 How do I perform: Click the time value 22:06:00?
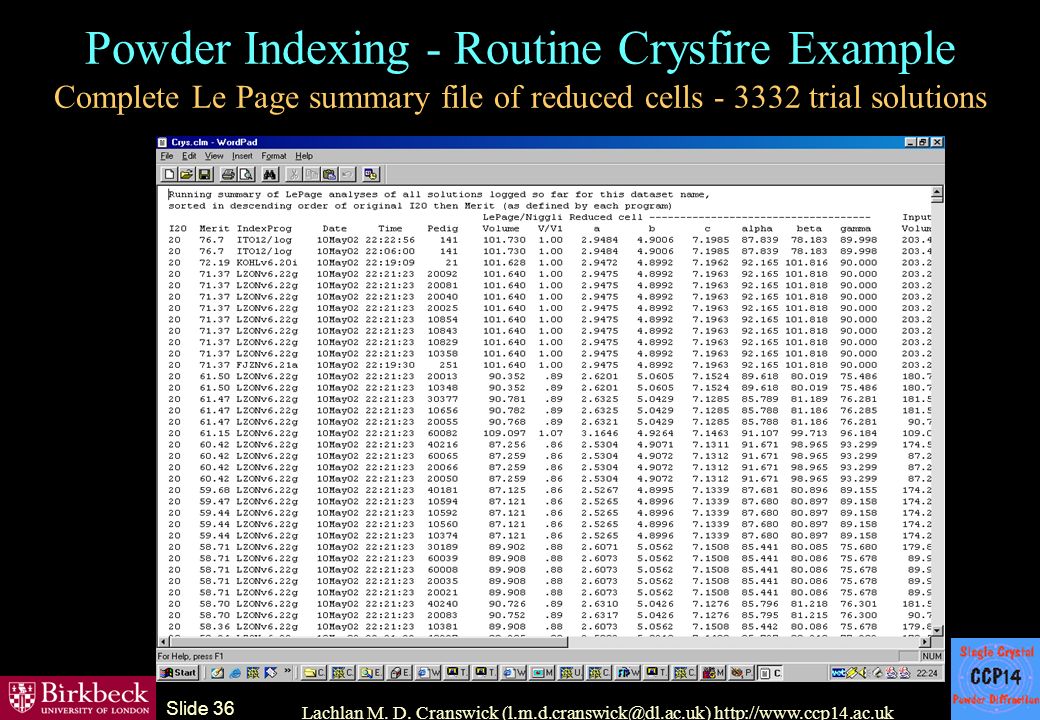[390, 251]
